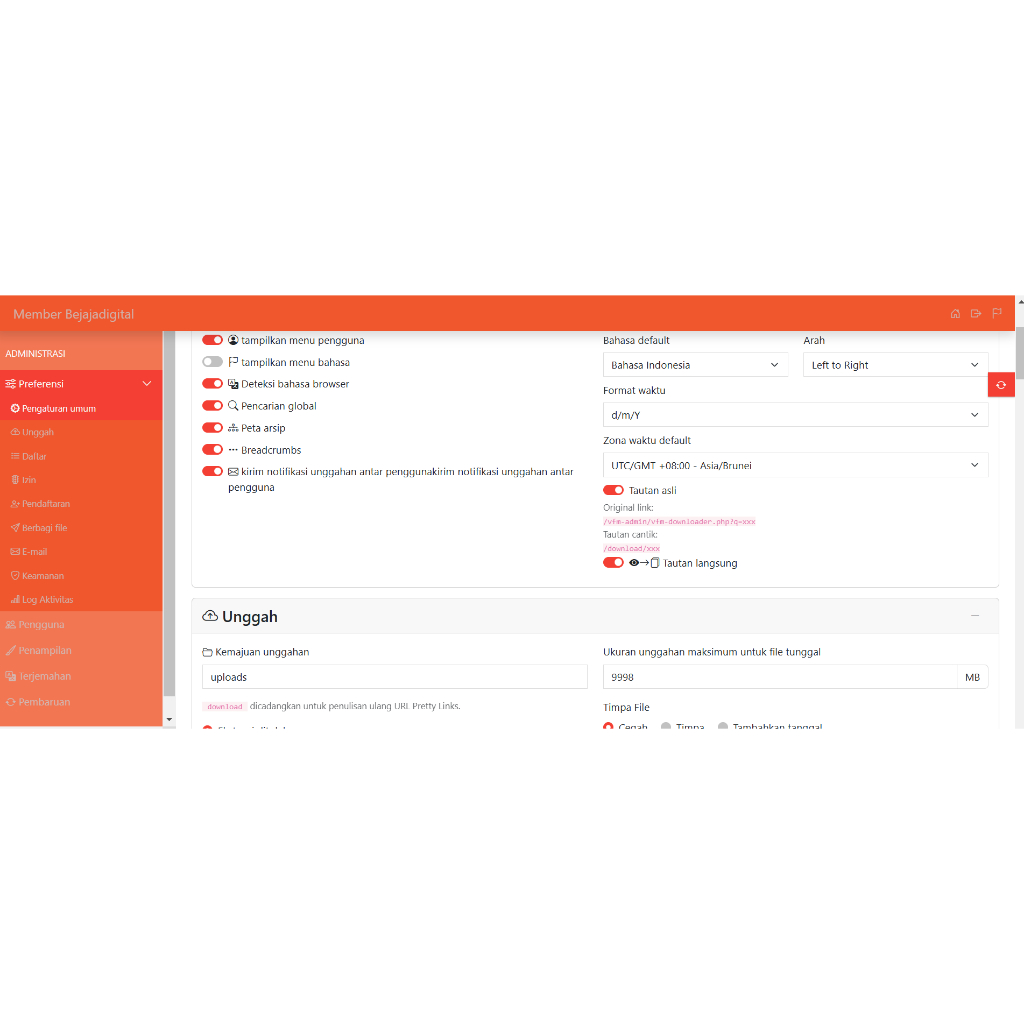Turn off Breadcrumbs switch

tap(212, 449)
